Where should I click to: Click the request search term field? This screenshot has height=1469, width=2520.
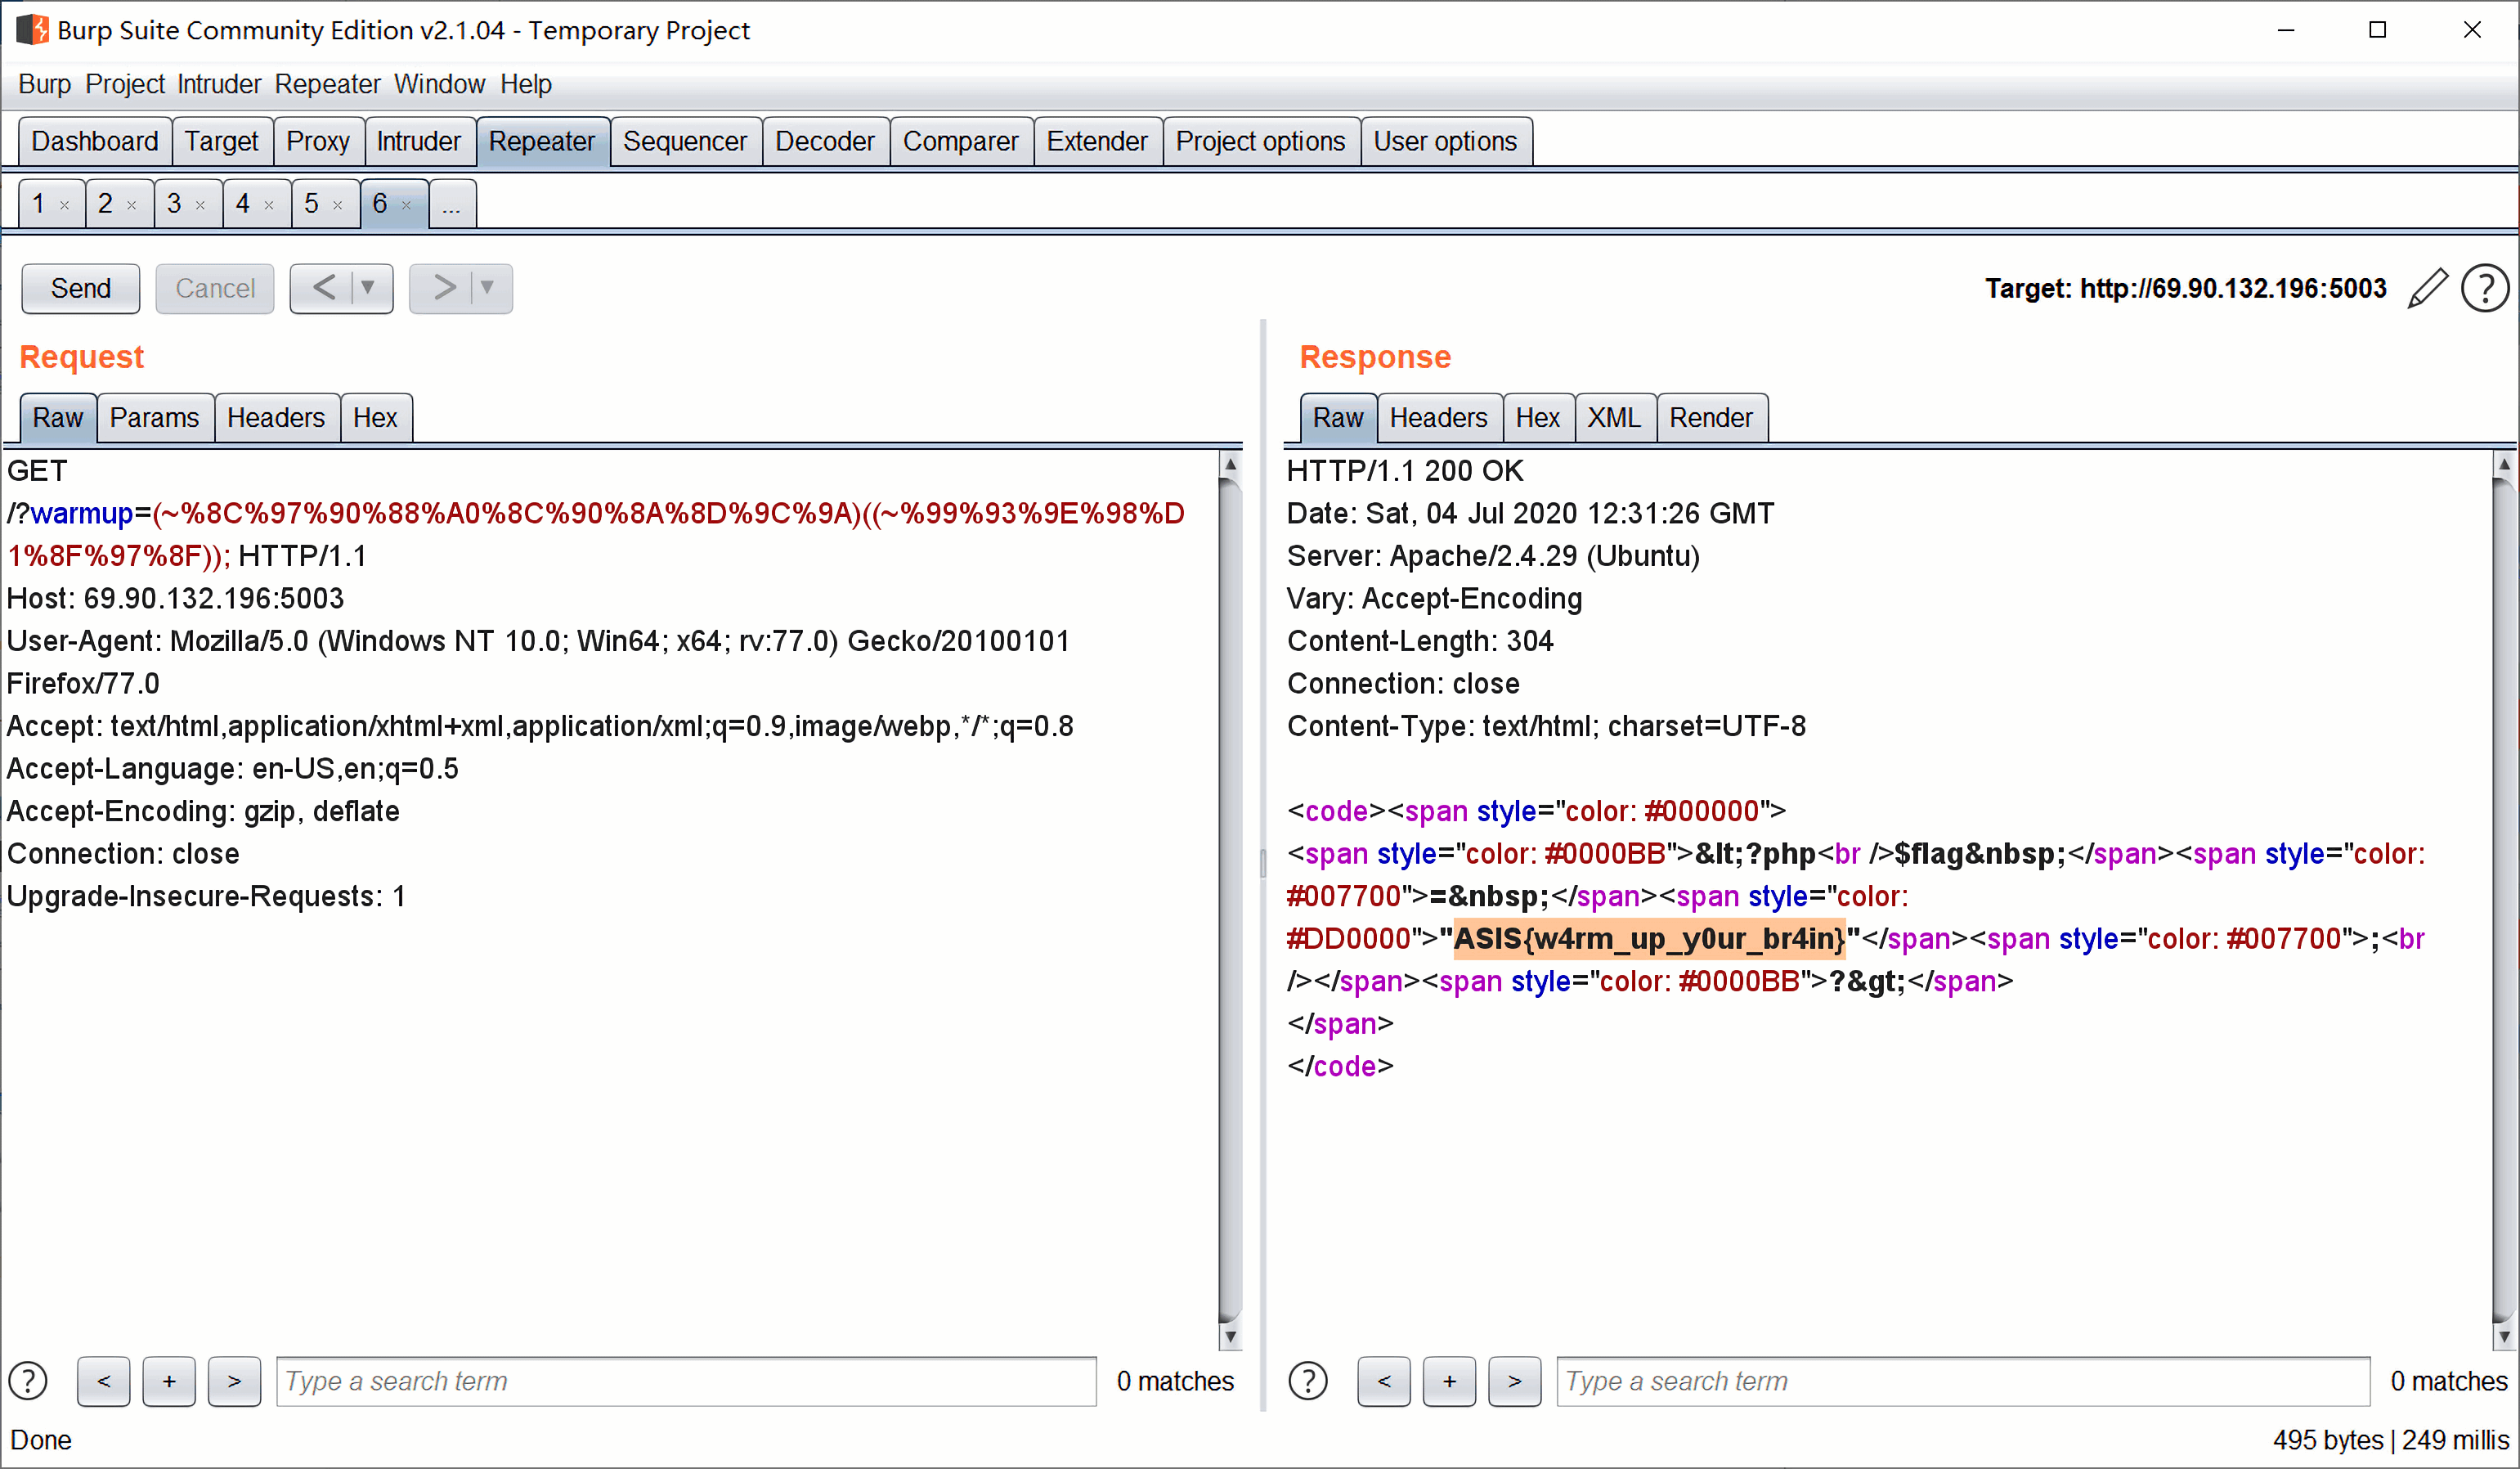point(686,1381)
